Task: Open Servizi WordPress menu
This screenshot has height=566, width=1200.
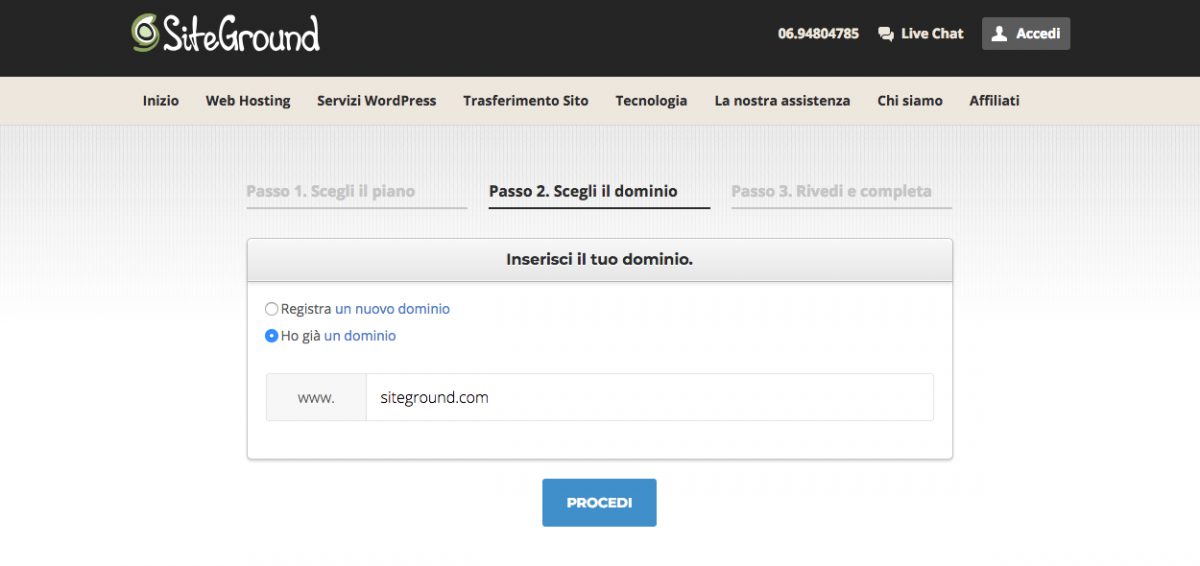Action: (377, 100)
